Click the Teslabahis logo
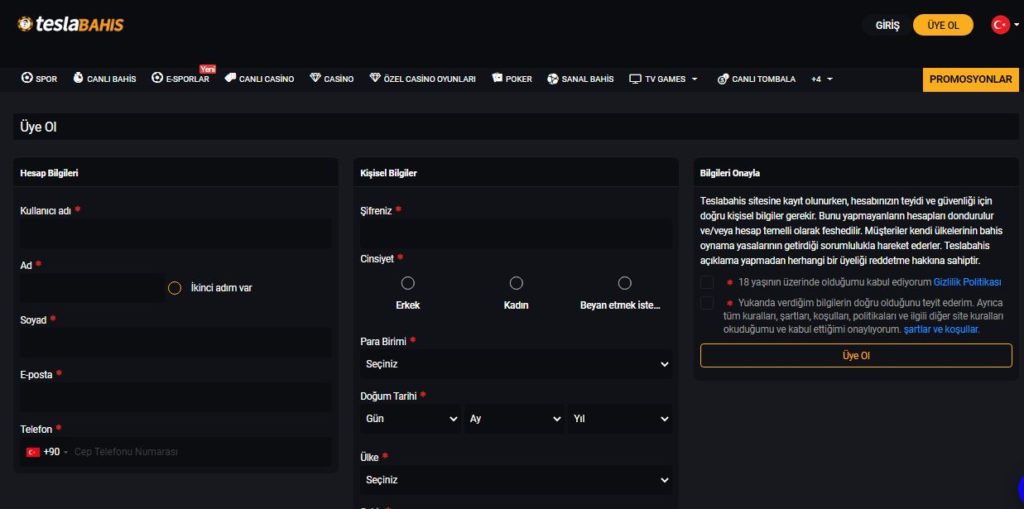This screenshot has height=509, width=1024. pos(71,25)
